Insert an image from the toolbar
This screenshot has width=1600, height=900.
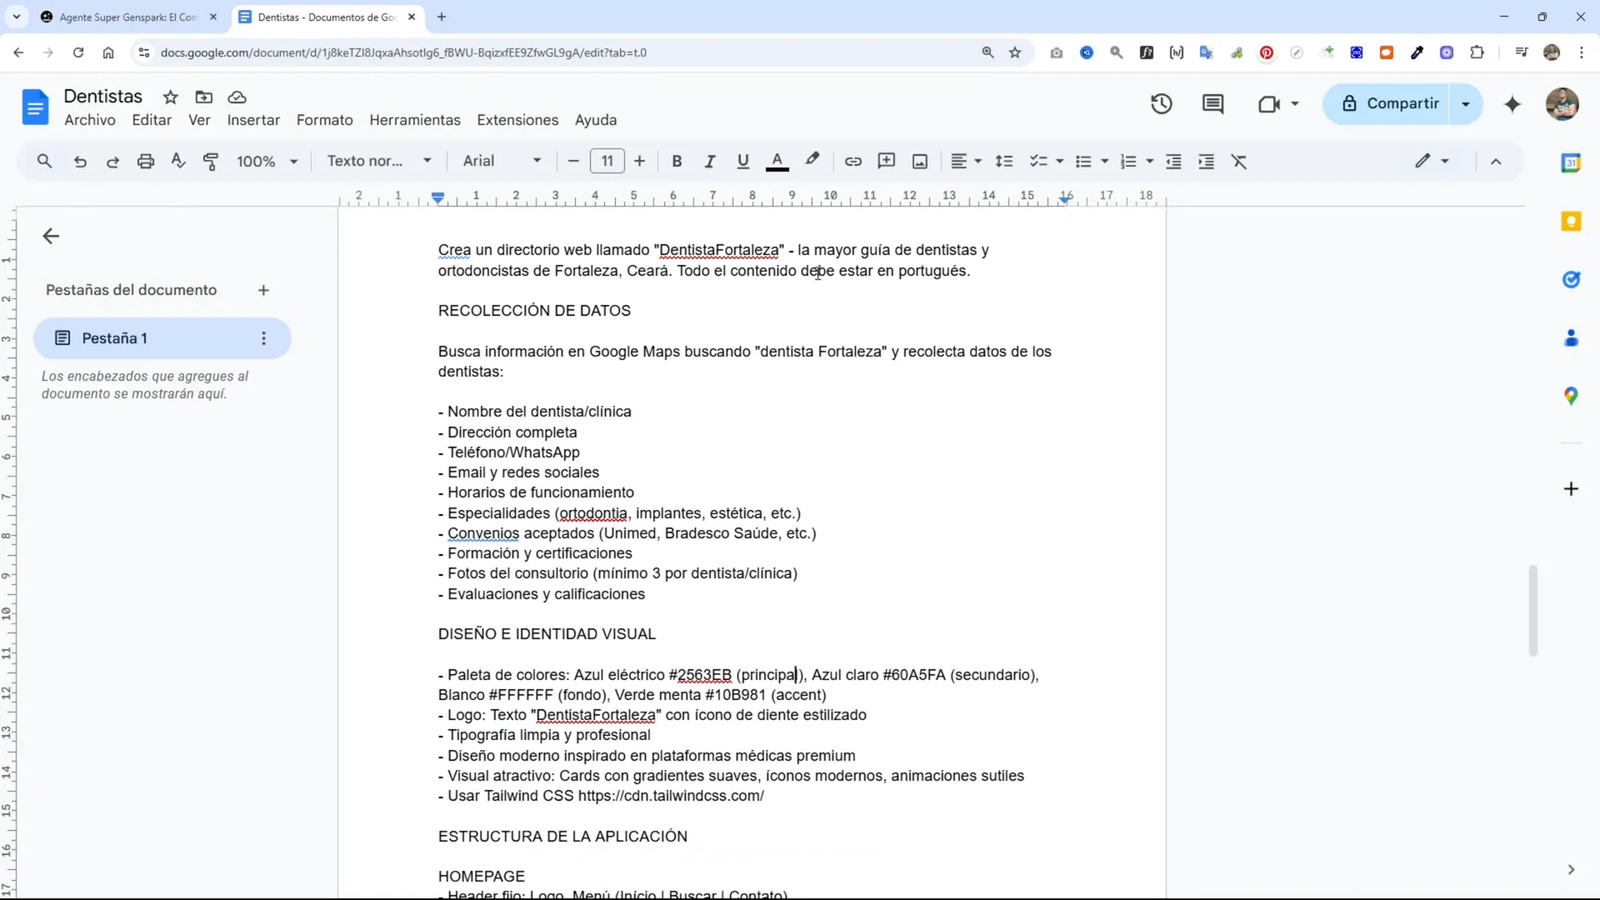pyautogui.click(x=918, y=161)
